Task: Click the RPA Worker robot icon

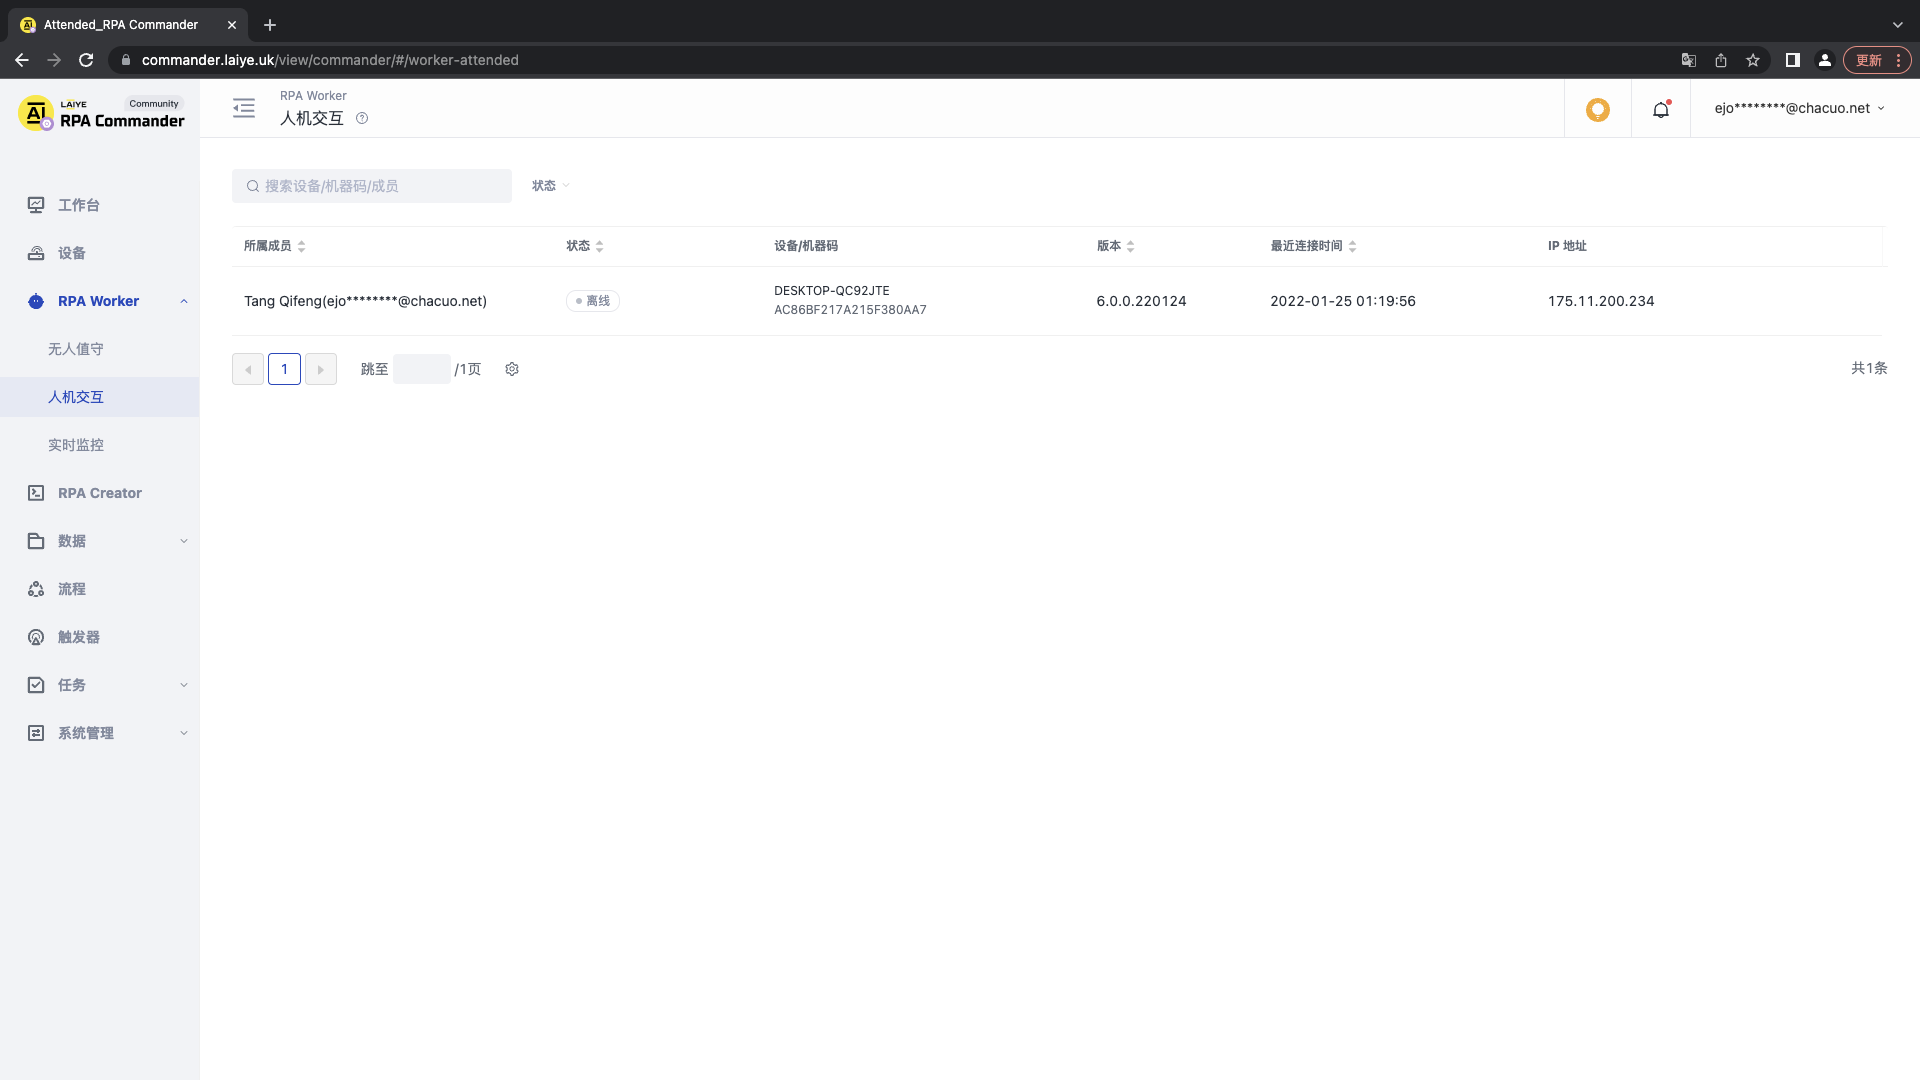Action: click(x=36, y=301)
